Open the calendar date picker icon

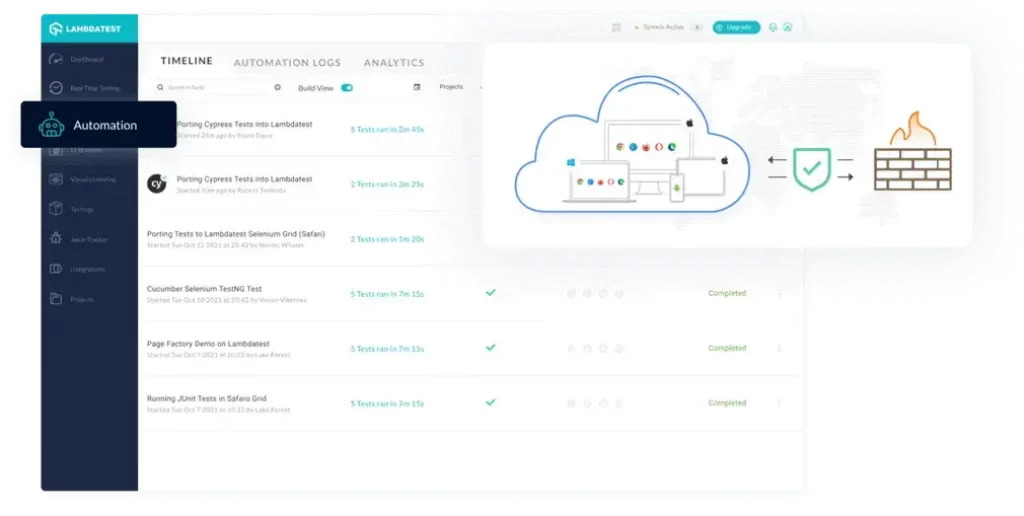point(417,87)
